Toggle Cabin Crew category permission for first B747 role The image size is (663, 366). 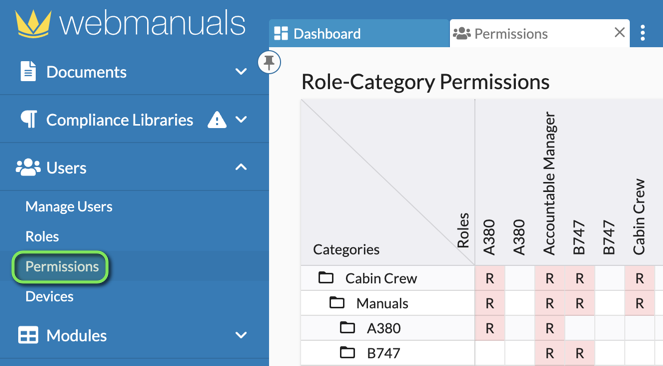pyautogui.click(x=580, y=278)
